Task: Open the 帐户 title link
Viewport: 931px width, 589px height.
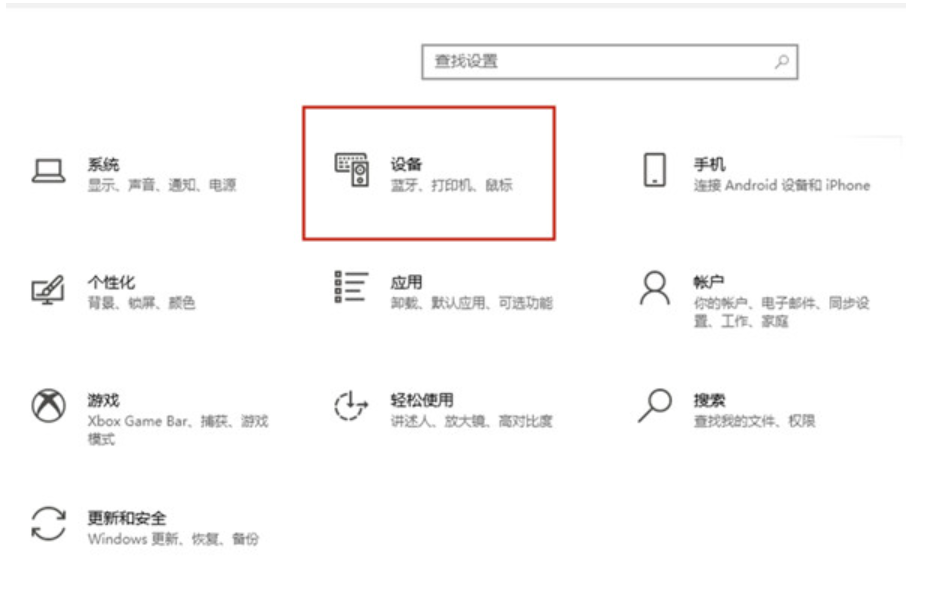Action: [x=709, y=282]
